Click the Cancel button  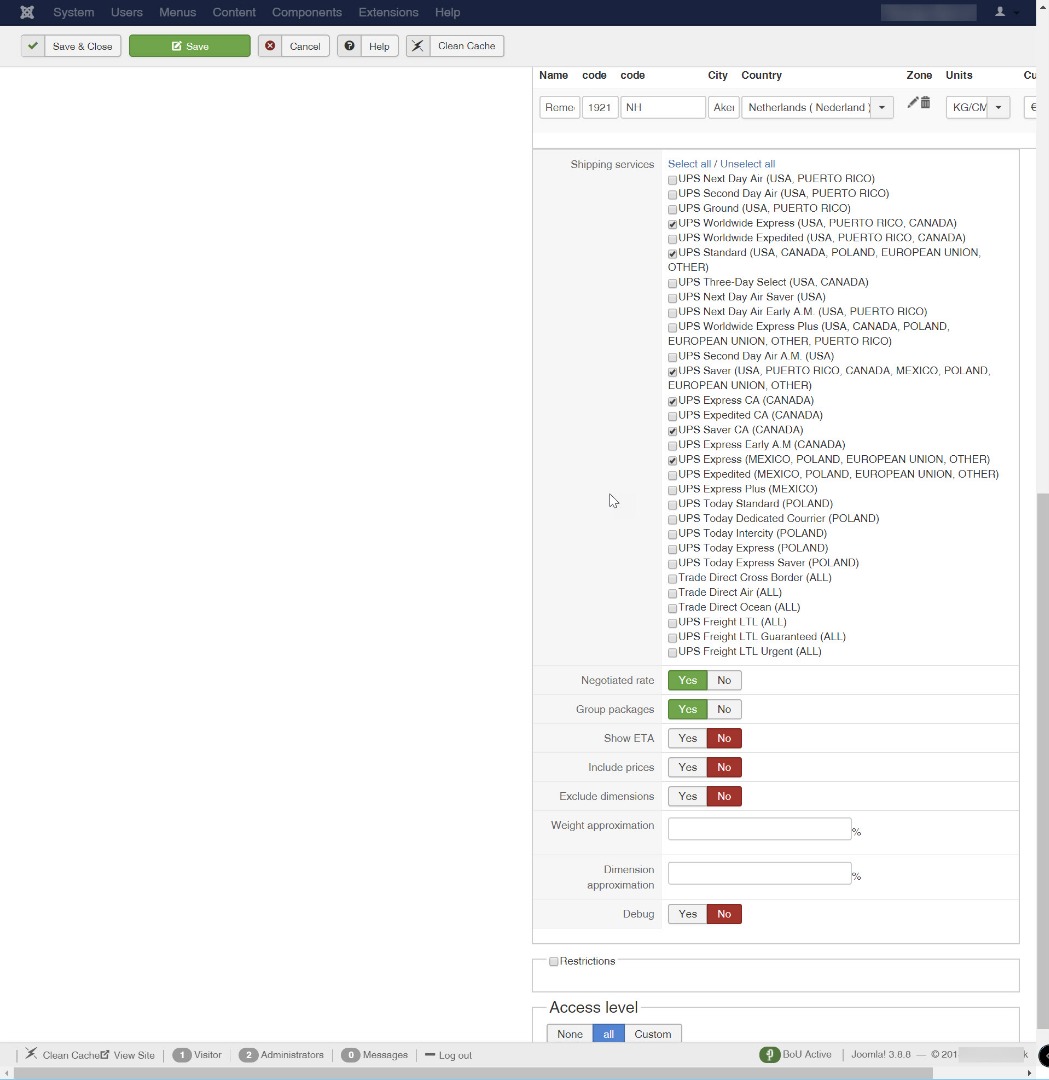click(x=294, y=46)
